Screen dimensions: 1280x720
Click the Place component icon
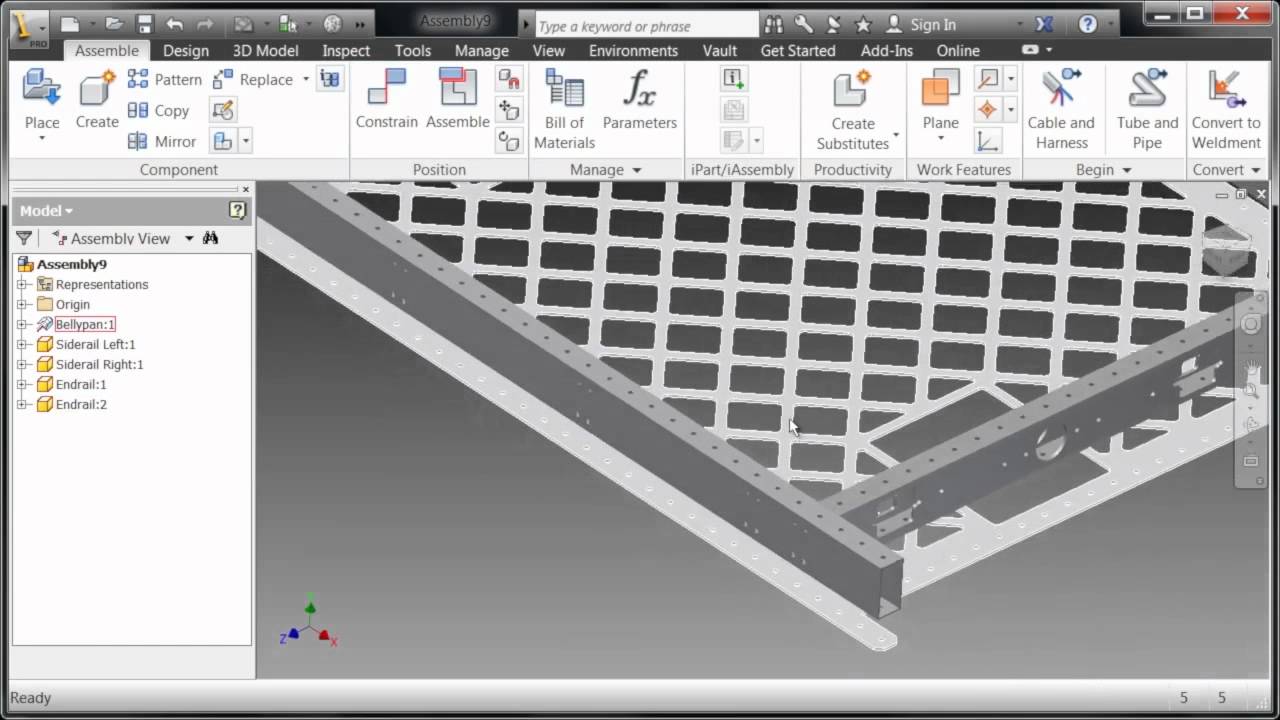pos(42,88)
